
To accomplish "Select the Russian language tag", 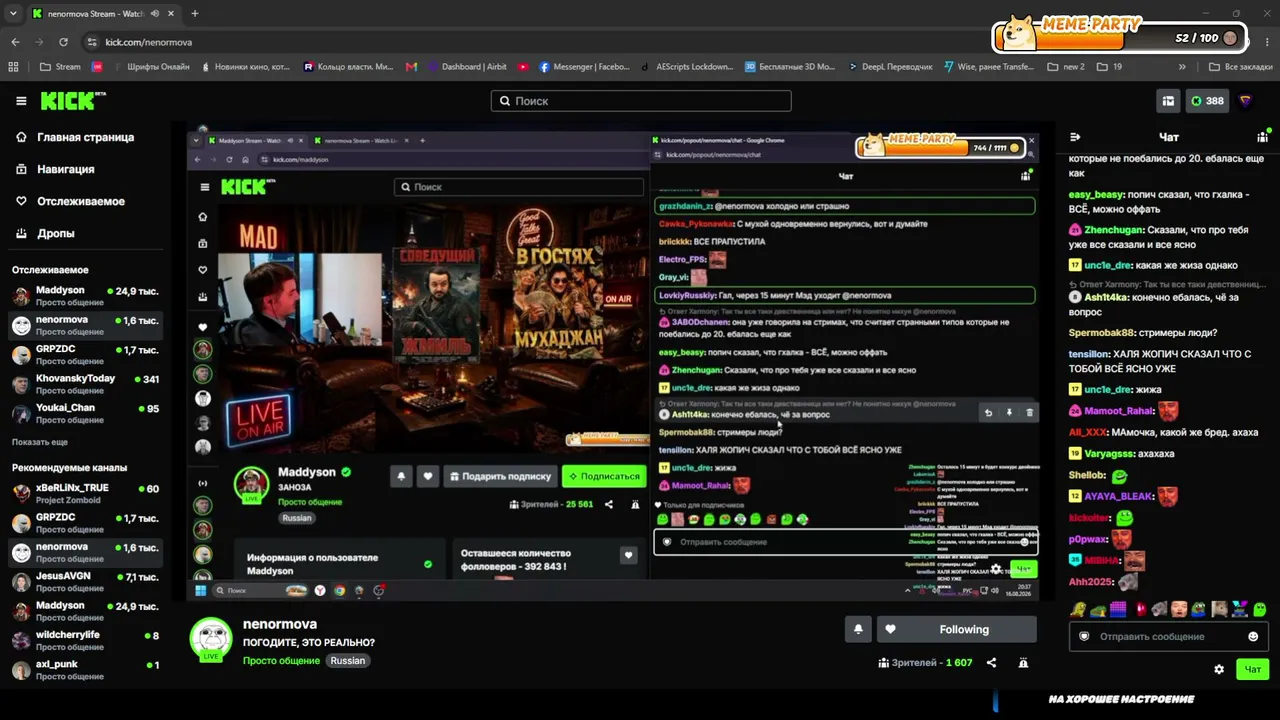I will [x=348, y=661].
